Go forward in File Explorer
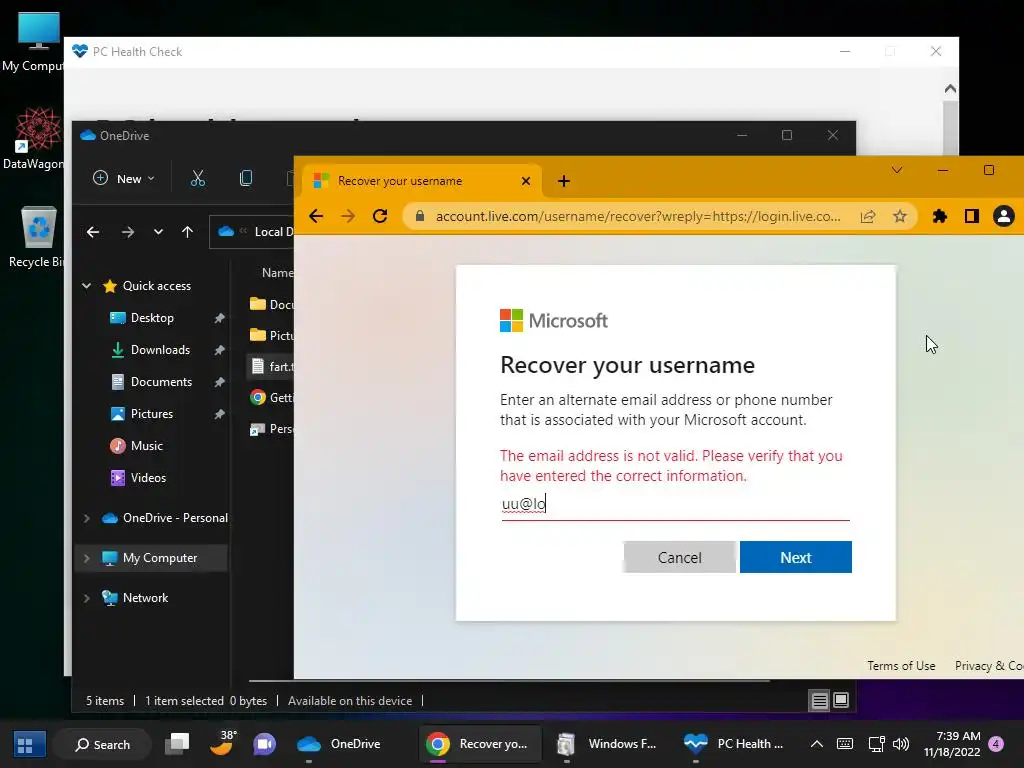Screen dimensions: 1024x768 click(128, 232)
